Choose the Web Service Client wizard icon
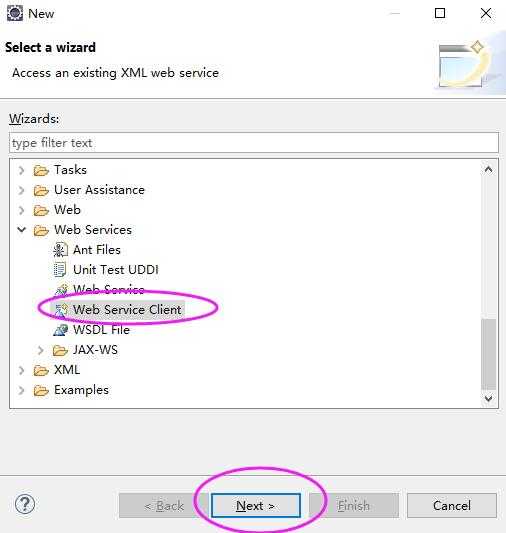This screenshot has width=506, height=533. click(x=61, y=310)
